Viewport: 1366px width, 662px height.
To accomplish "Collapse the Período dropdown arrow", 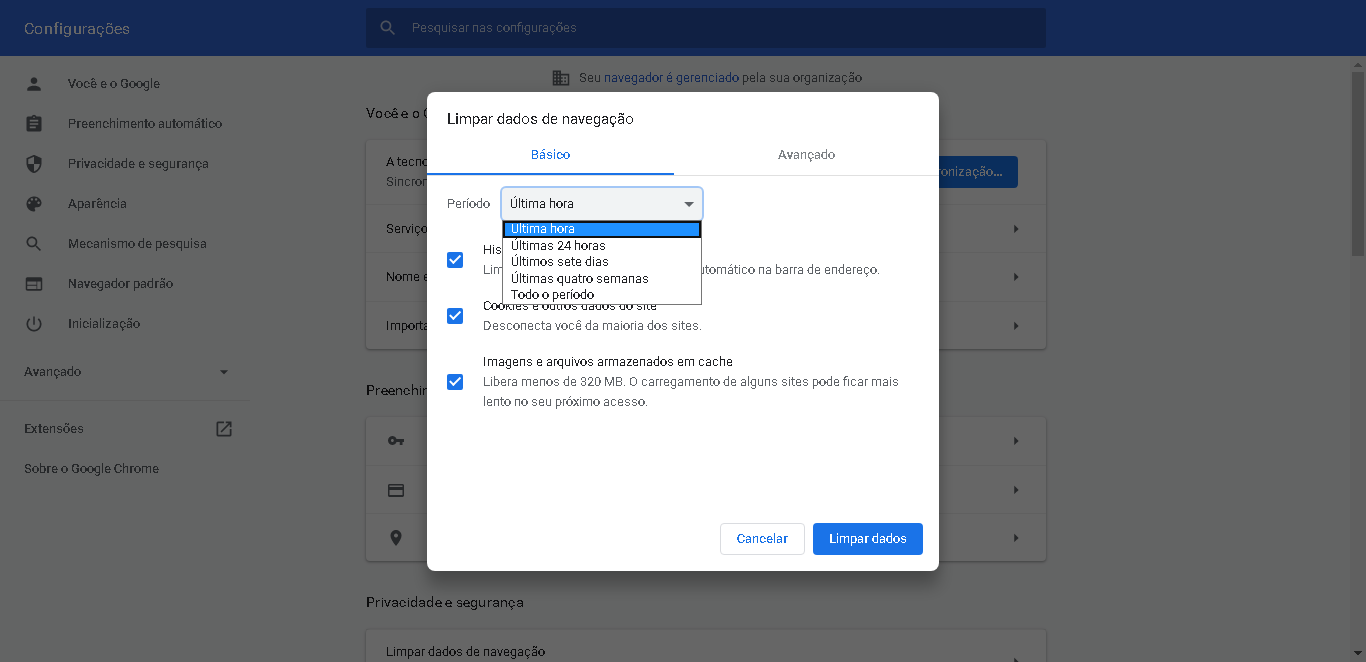I will point(688,204).
